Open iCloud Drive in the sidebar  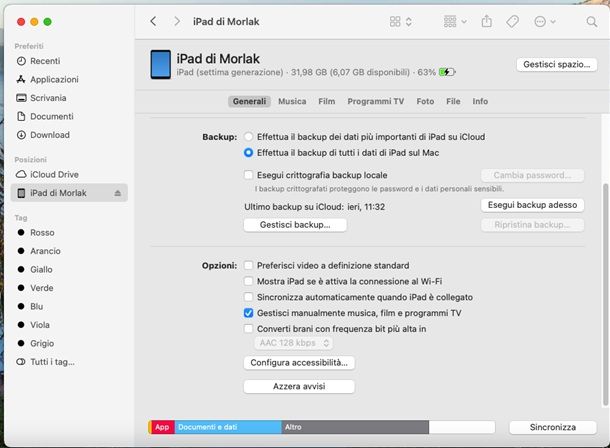point(69,175)
